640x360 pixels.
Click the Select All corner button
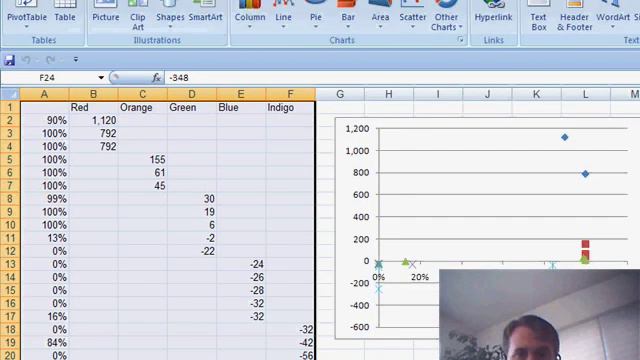tap(10, 94)
